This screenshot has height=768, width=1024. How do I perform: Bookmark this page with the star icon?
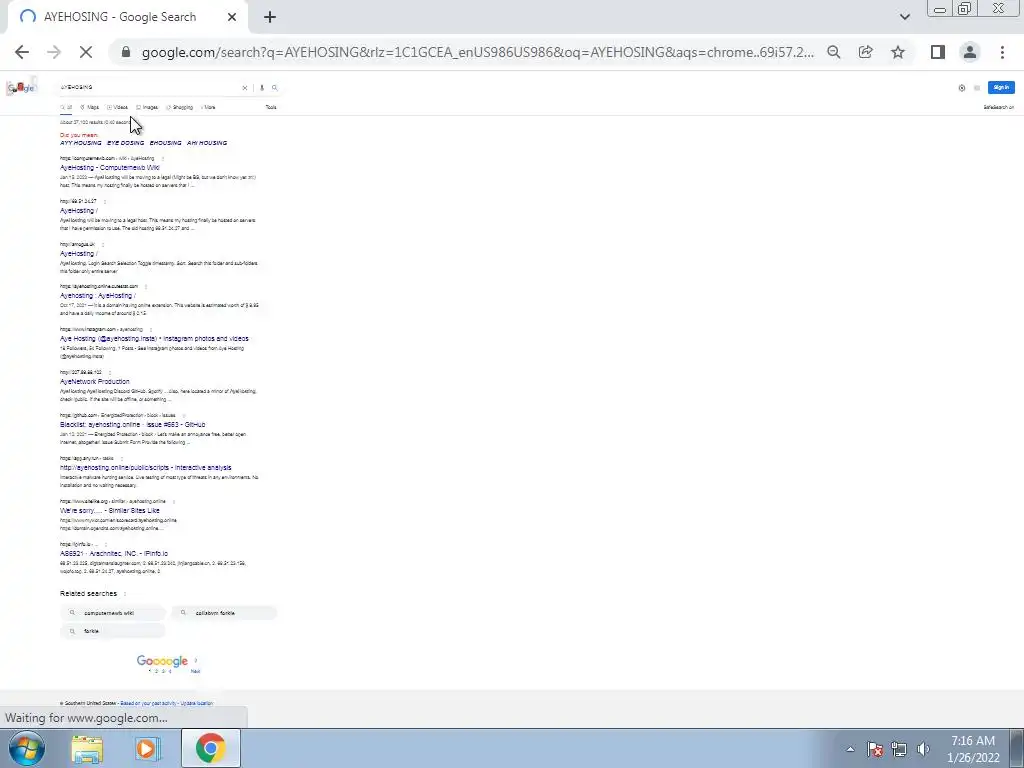click(x=898, y=52)
